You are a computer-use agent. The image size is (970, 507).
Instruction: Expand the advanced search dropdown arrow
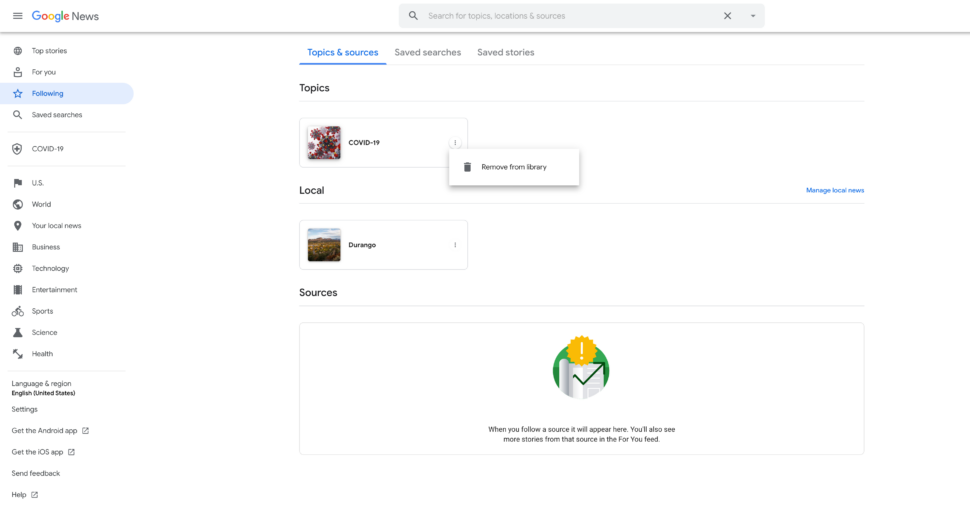click(x=753, y=16)
